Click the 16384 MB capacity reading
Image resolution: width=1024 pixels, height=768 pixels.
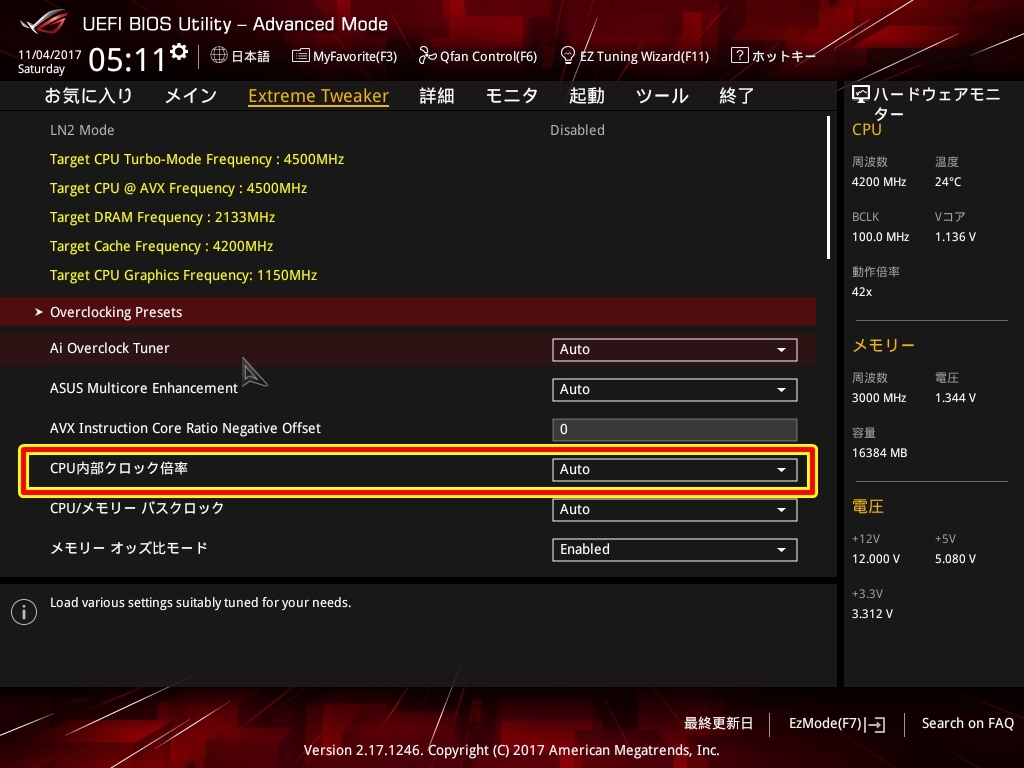coord(880,453)
